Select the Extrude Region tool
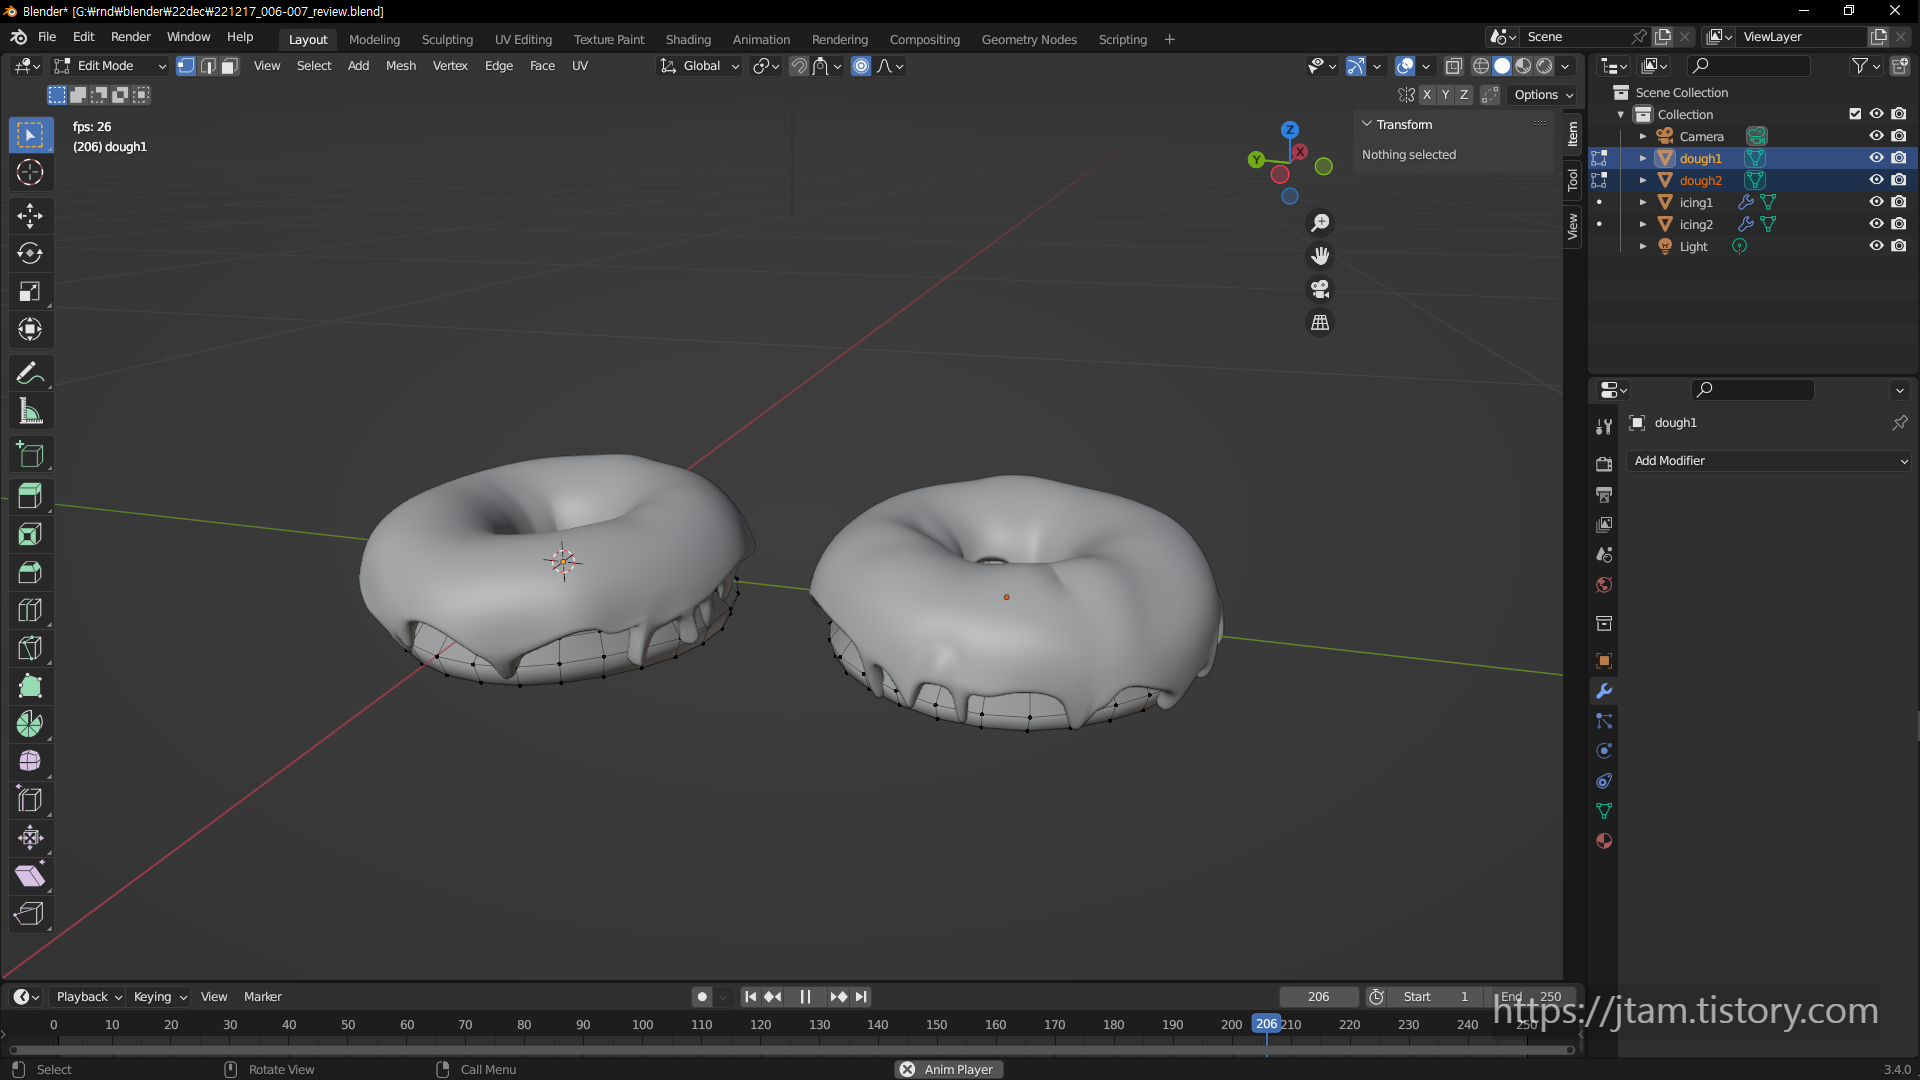This screenshot has width=1920, height=1080. point(30,496)
